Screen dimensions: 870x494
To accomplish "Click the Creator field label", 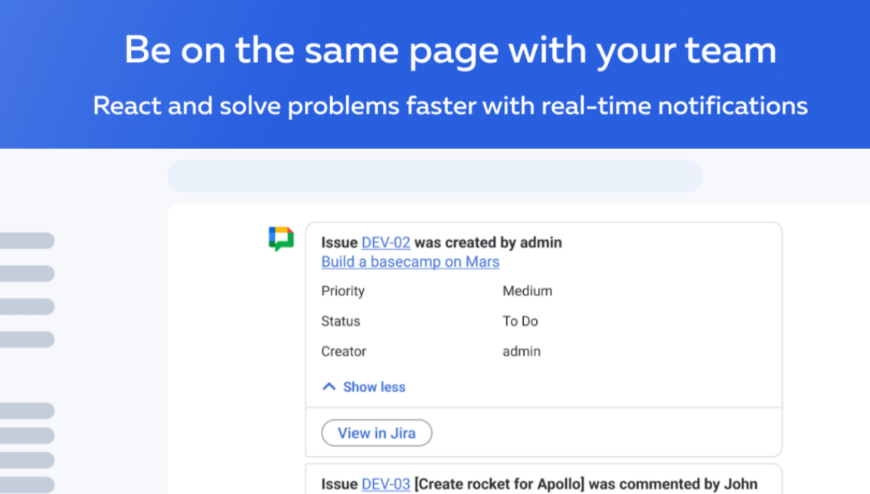I will (344, 351).
